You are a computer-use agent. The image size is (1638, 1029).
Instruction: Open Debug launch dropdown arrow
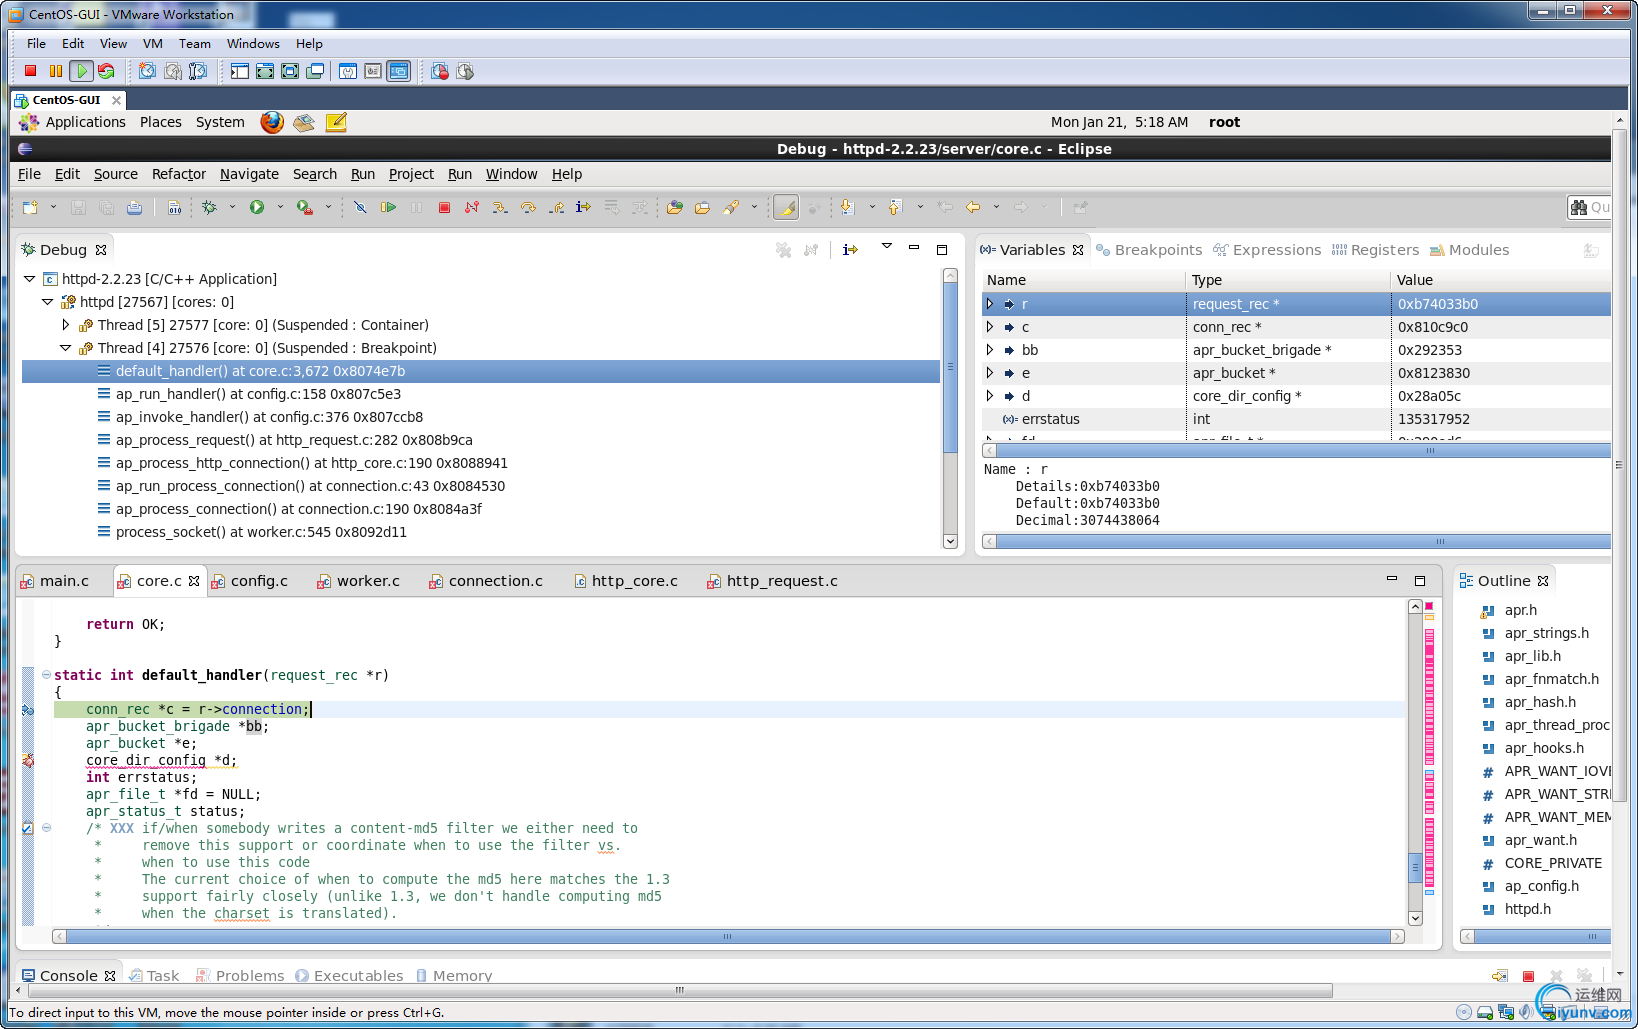pyautogui.click(x=232, y=207)
